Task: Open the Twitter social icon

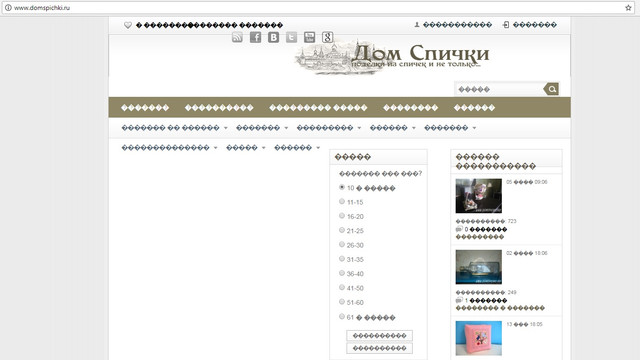Action: click(291, 38)
